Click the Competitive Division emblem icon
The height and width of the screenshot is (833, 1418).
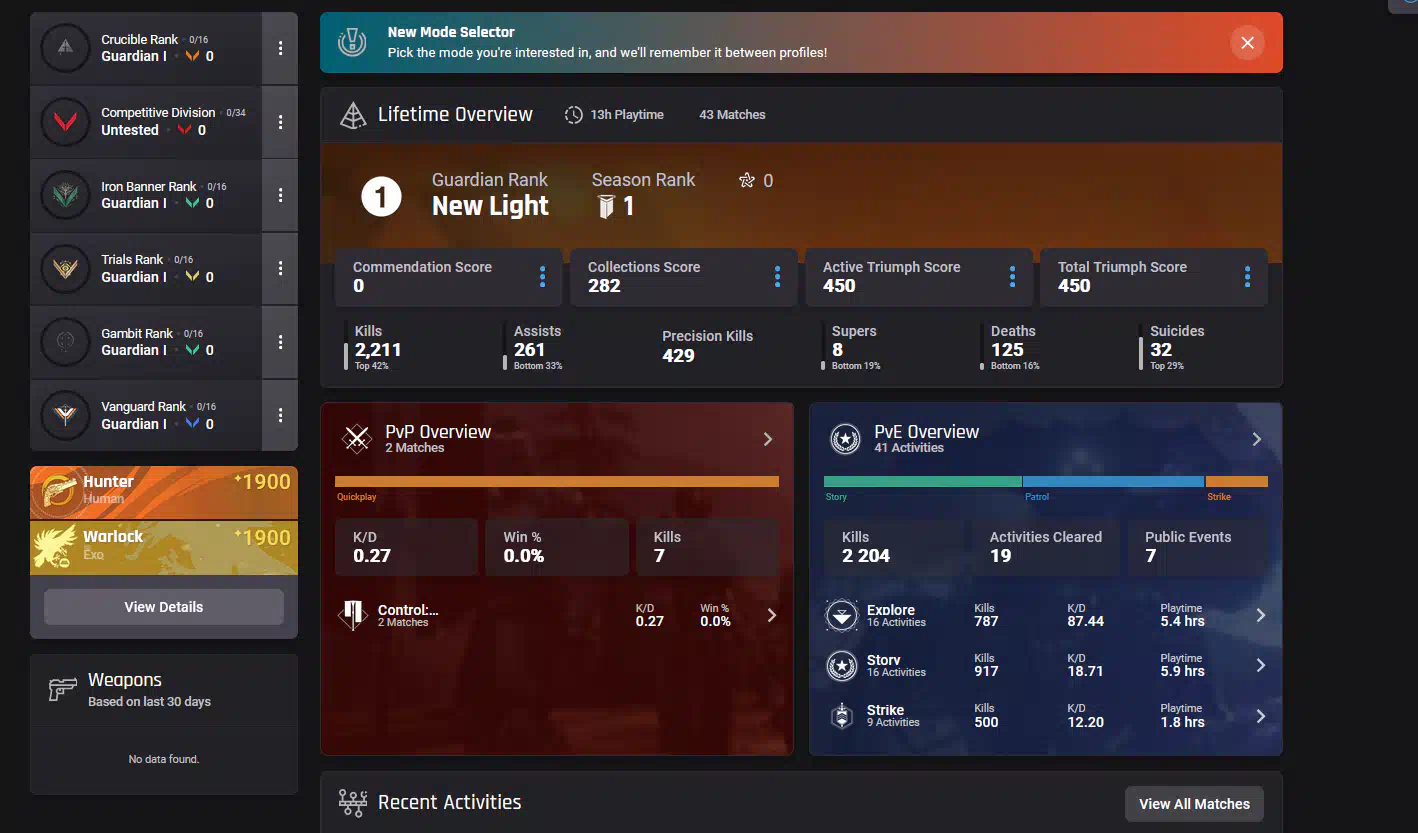coord(65,122)
